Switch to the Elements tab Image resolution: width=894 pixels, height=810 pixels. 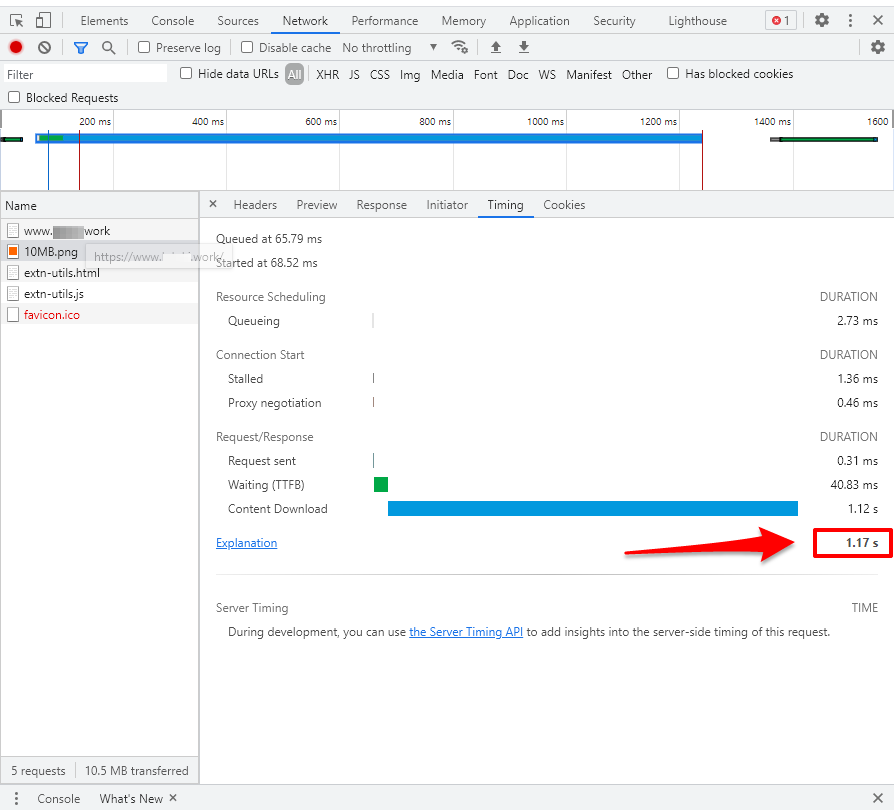(x=104, y=21)
